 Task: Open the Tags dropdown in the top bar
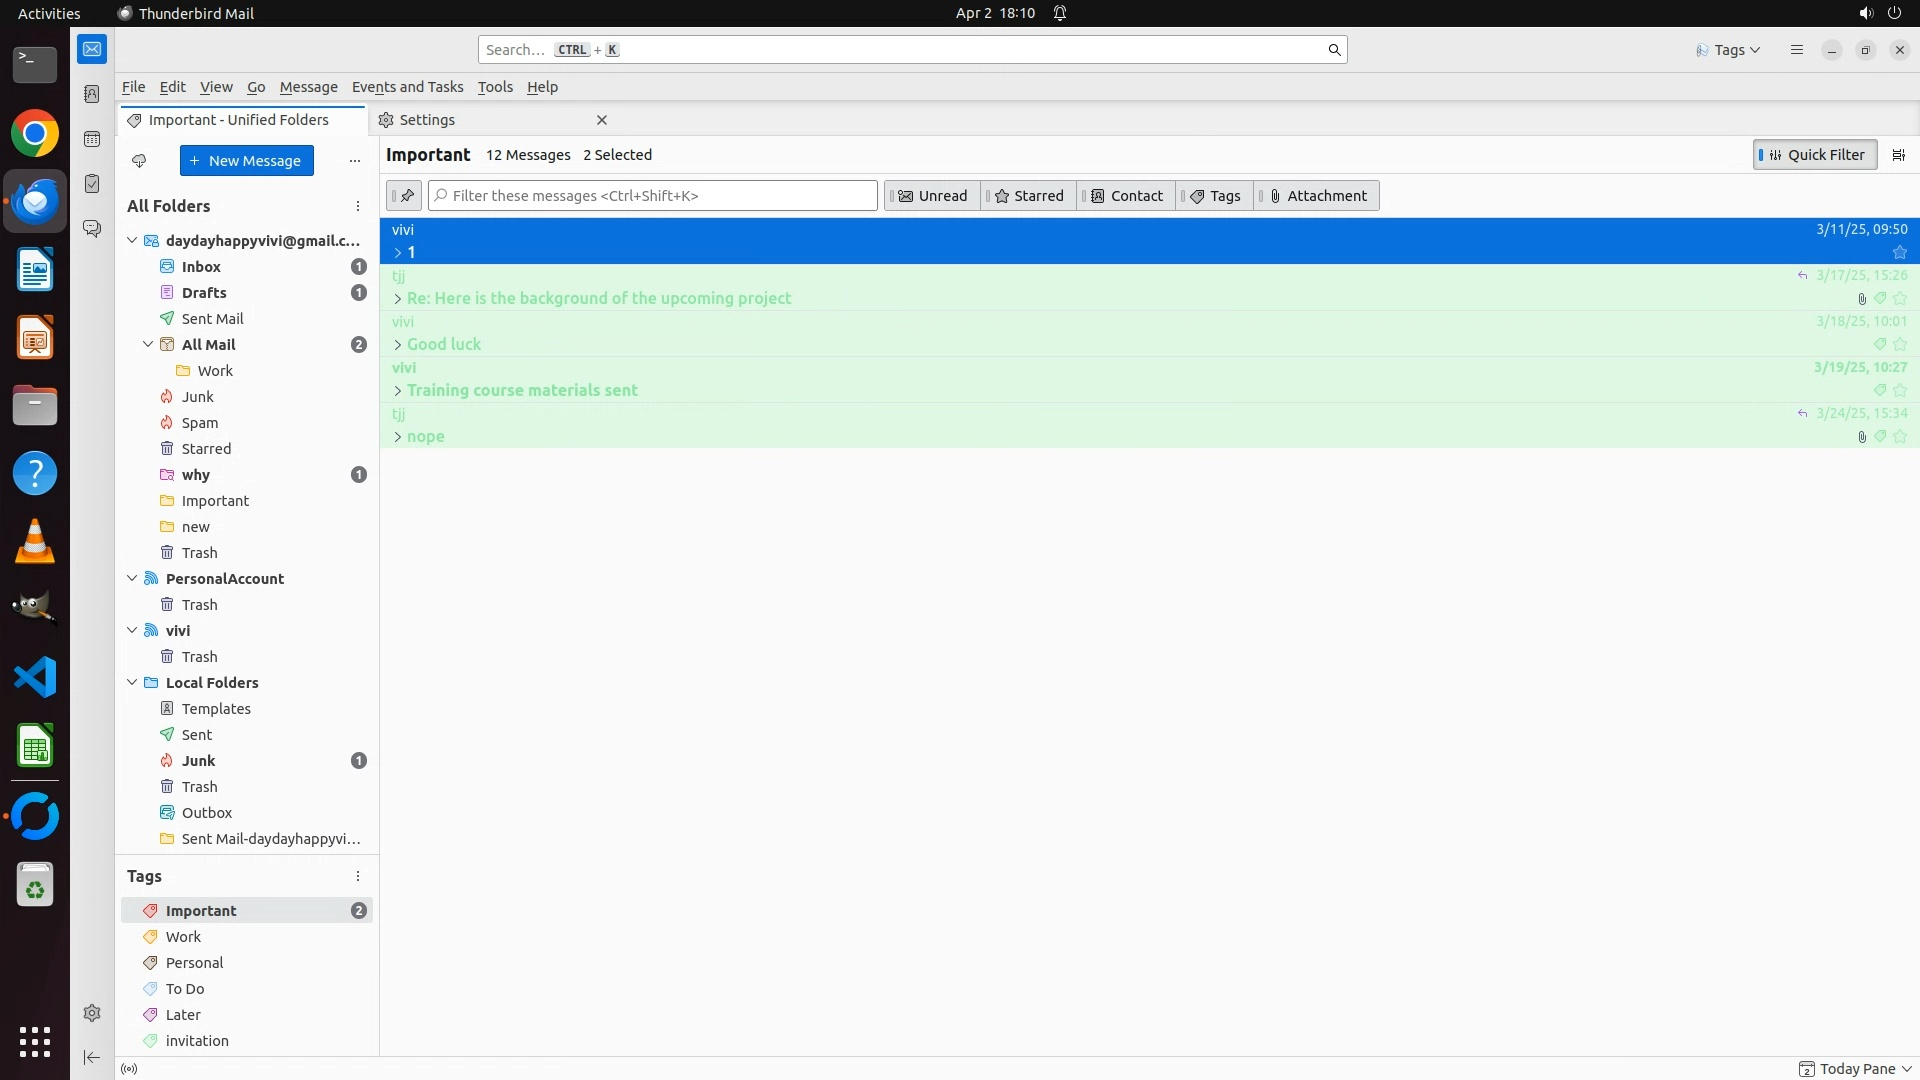(x=1728, y=50)
